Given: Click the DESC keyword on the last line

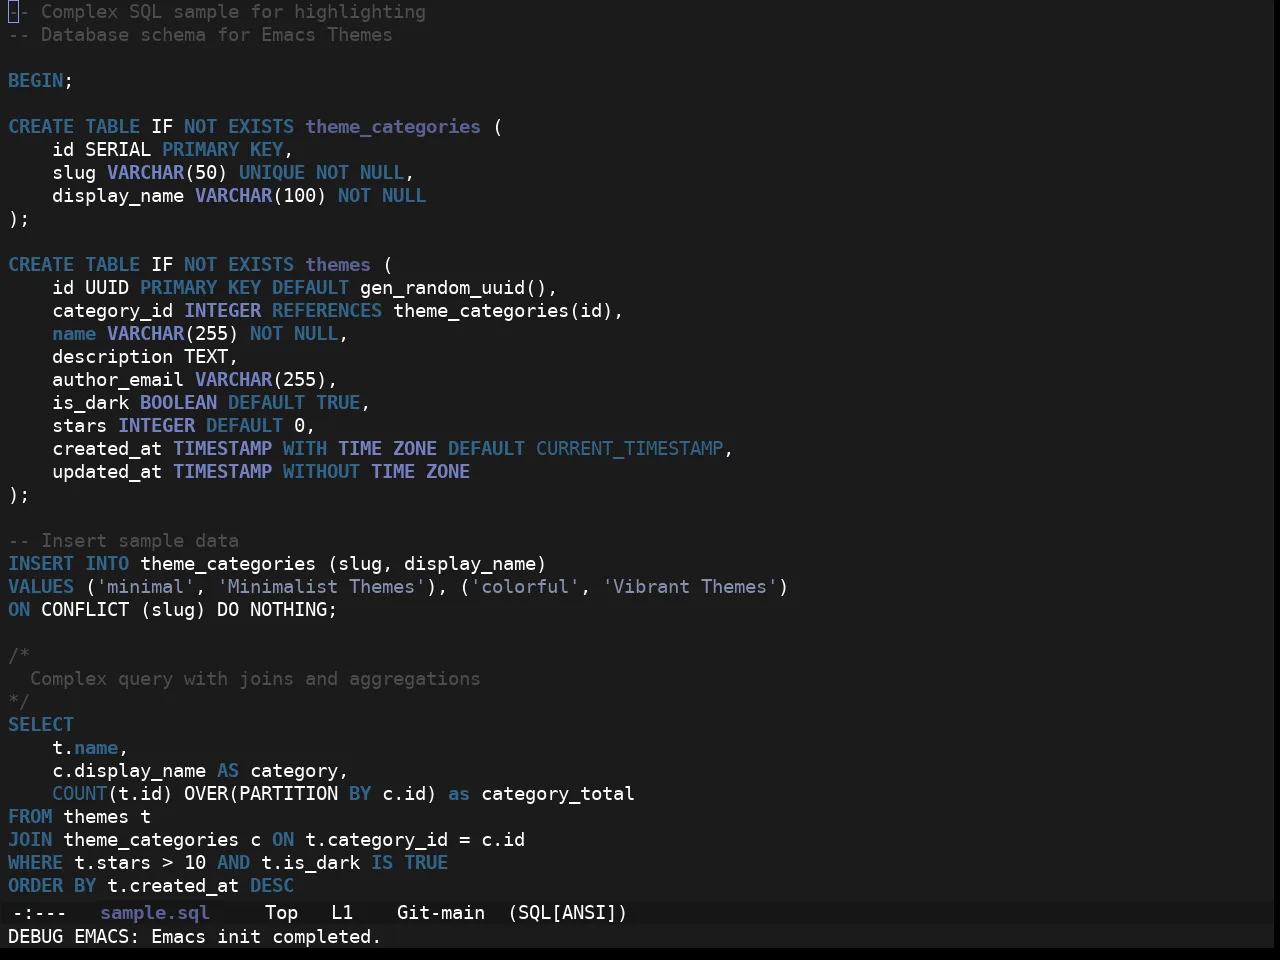Looking at the screenshot, I should [x=272, y=885].
